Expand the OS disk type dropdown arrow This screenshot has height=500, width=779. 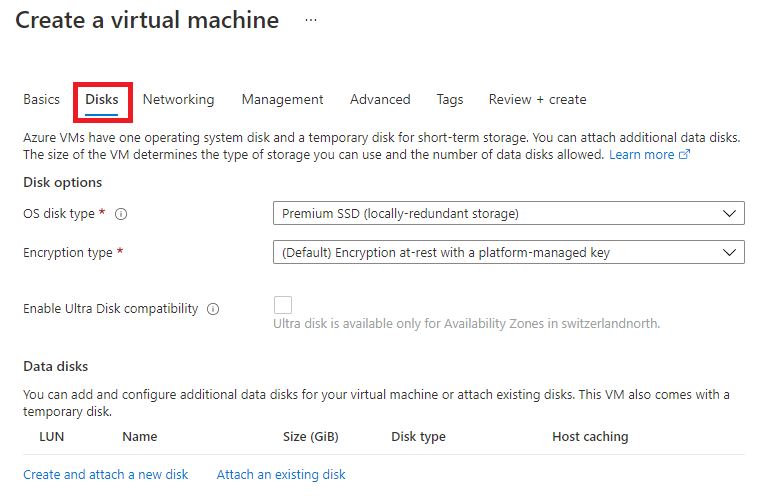729,214
